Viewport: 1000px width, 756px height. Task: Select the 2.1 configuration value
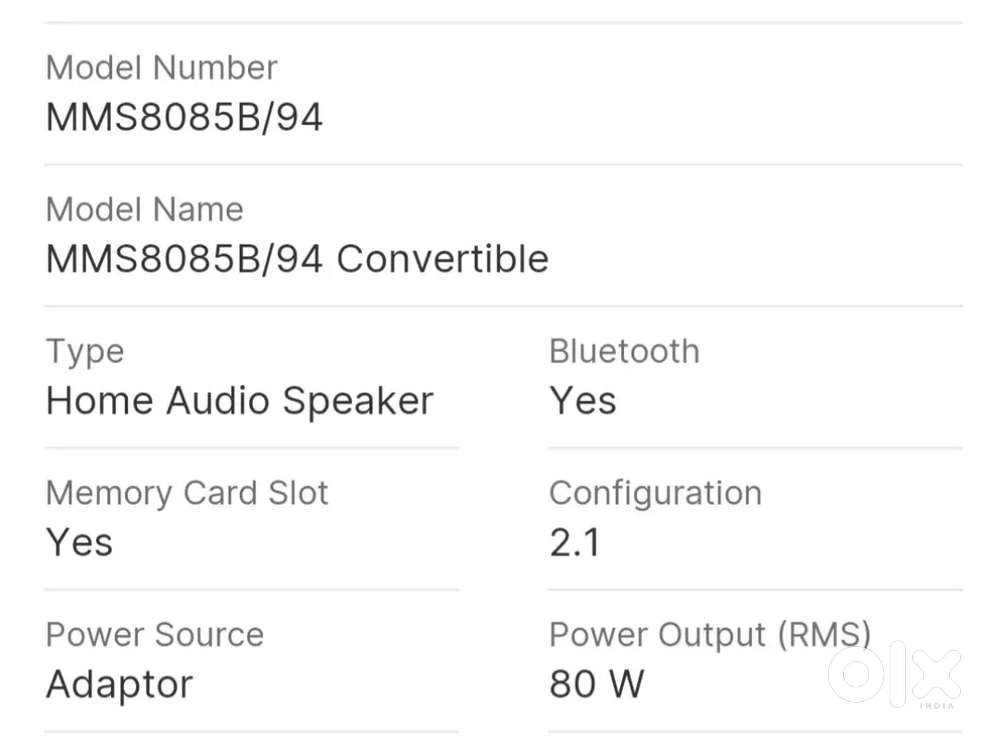click(575, 543)
